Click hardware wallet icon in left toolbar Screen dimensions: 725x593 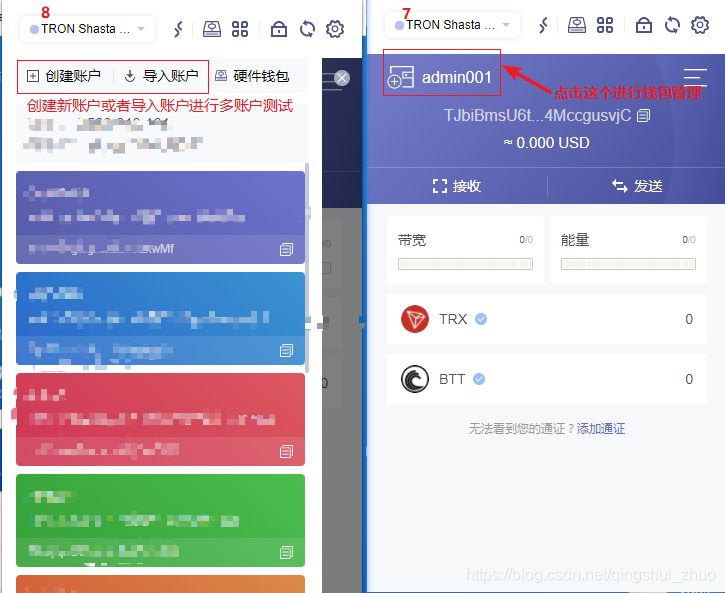pos(212,29)
